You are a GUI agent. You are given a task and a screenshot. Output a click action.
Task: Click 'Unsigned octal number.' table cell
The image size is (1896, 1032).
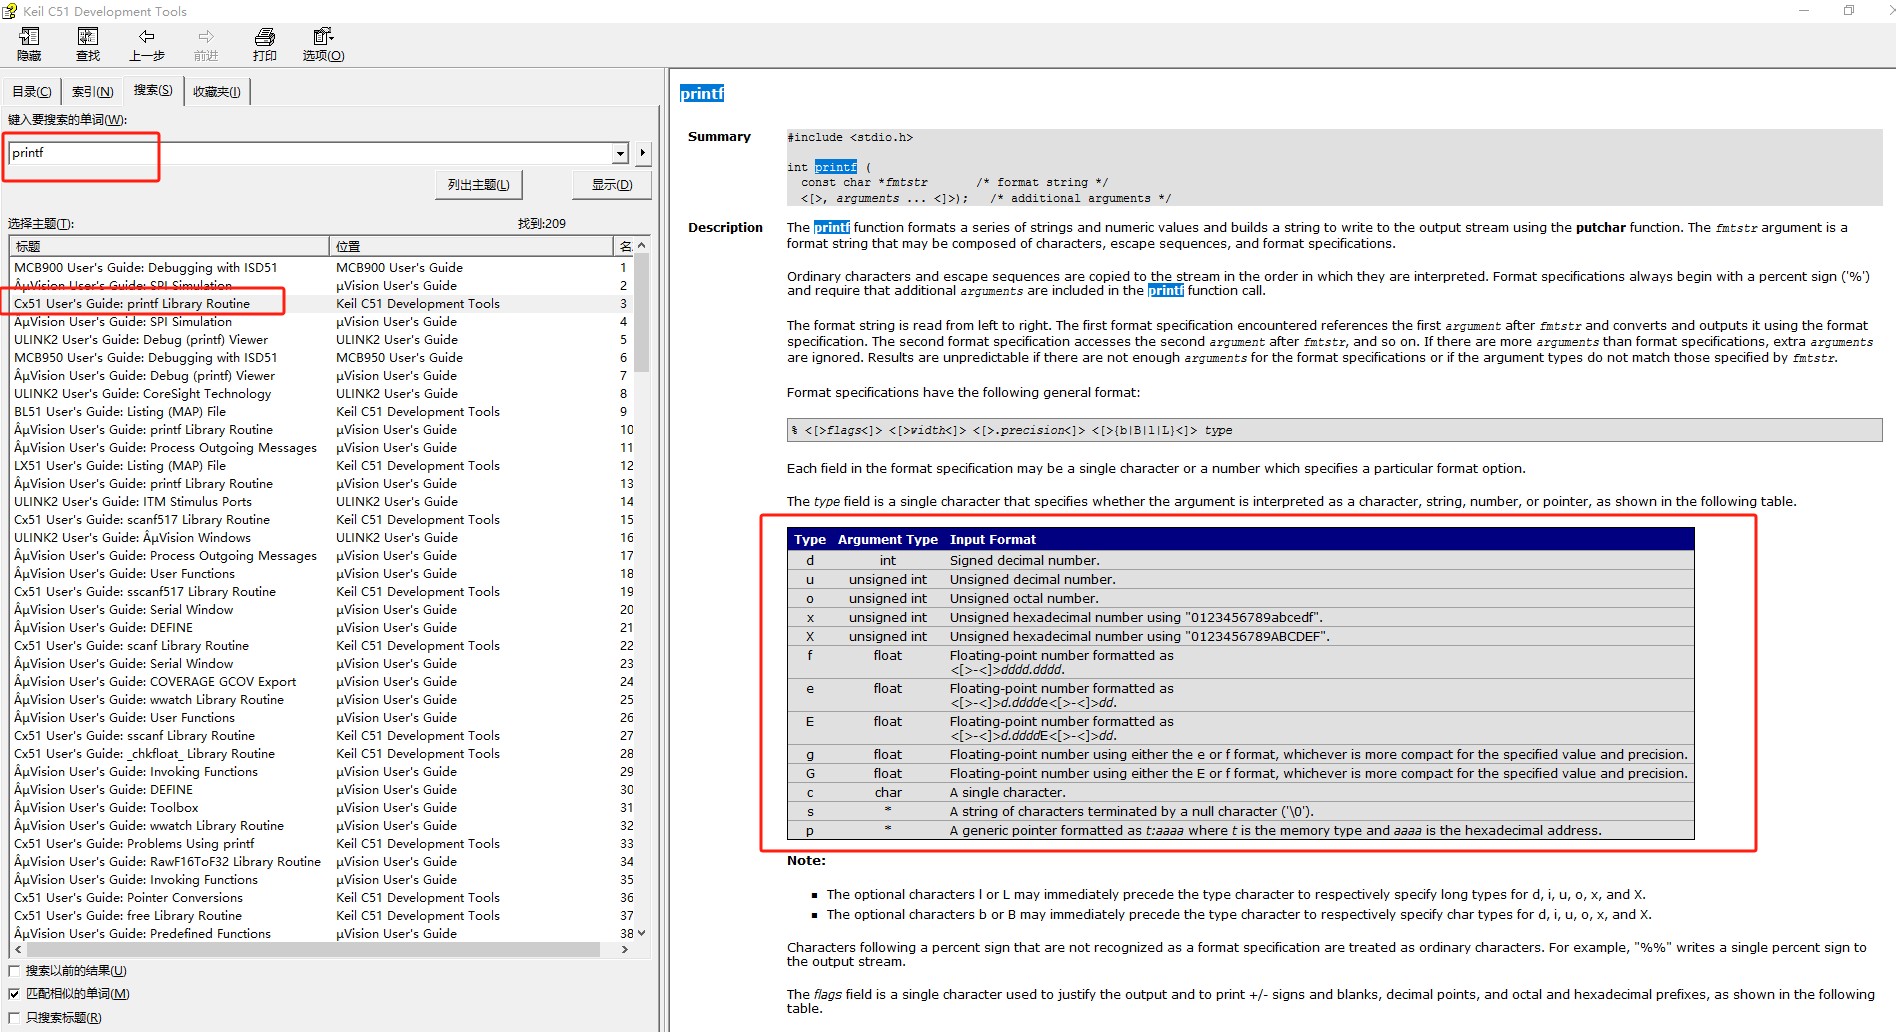1024,599
